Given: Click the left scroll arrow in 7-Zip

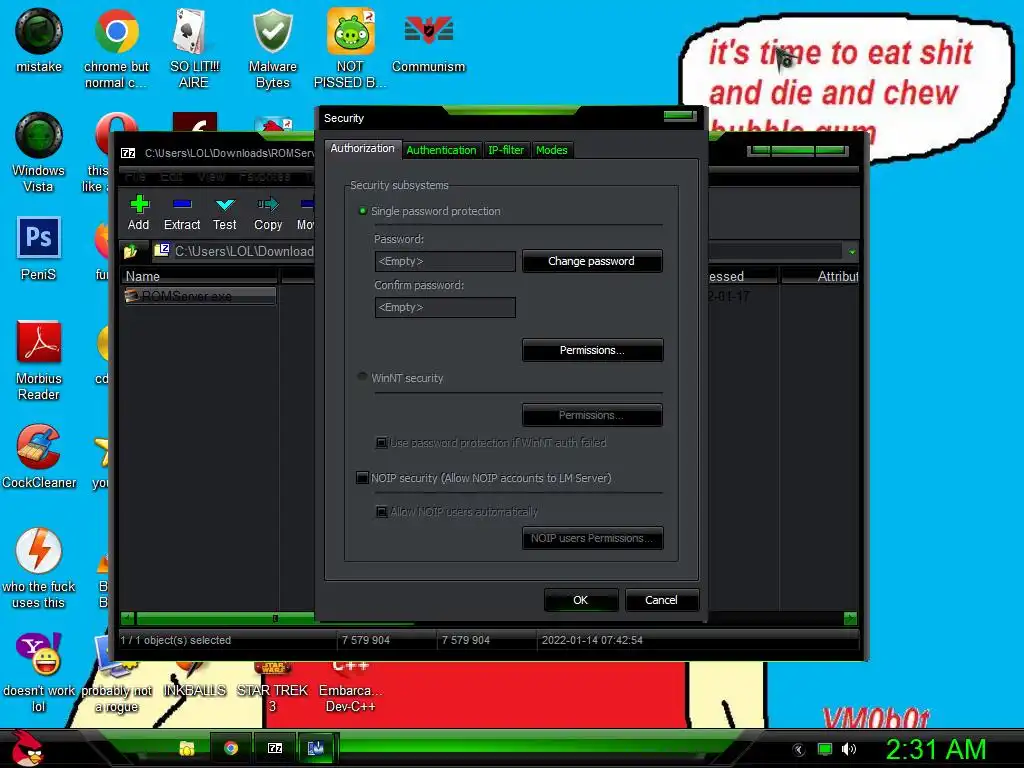Looking at the screenshot, I should tap(127, 618).
